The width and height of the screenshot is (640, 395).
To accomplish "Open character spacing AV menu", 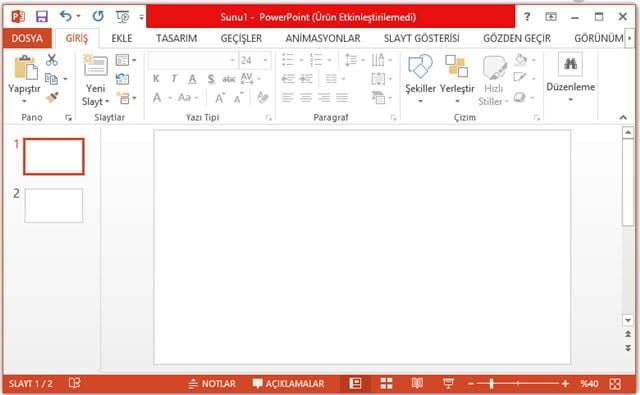I will pos(250,78).
